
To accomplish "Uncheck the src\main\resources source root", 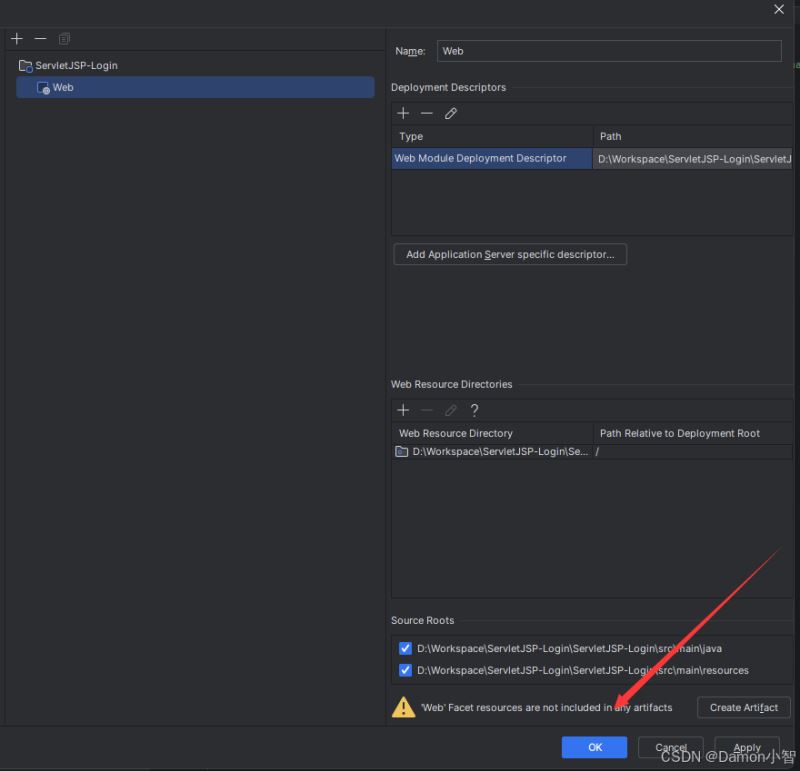I will tap(405, 670).
